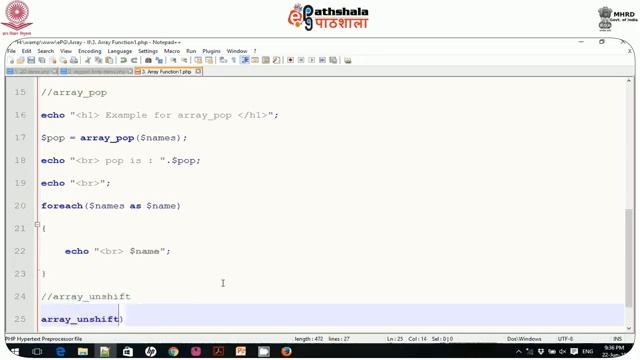Image resolution: width=640 pixels, height=360 pixels.
Task: Cut selection with scissors icon
Action: click(x=87, y=60)
